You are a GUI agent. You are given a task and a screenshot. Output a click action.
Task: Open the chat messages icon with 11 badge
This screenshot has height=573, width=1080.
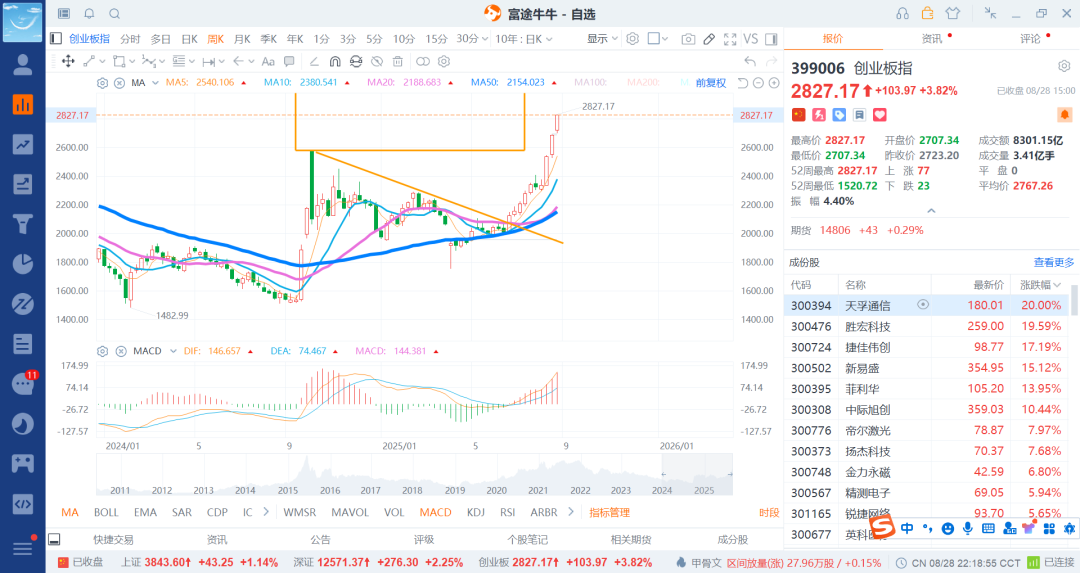pyautogui.click(x=23, y=383)
